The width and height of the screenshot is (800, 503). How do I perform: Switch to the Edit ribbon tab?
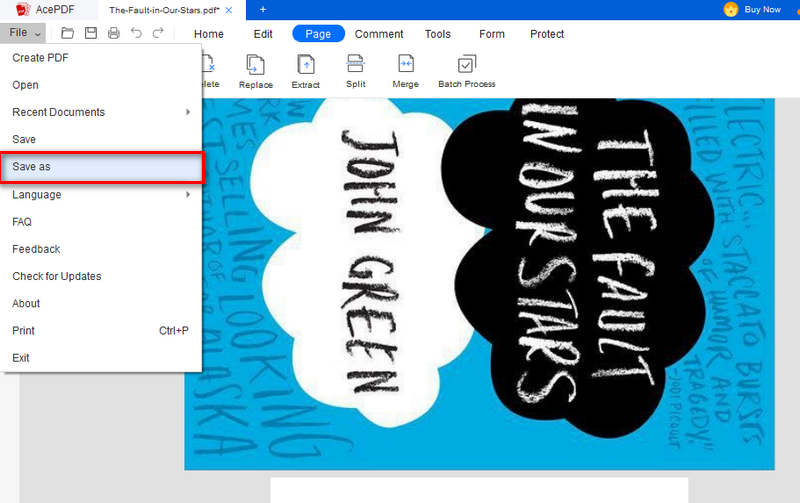[x=263, y=34]
